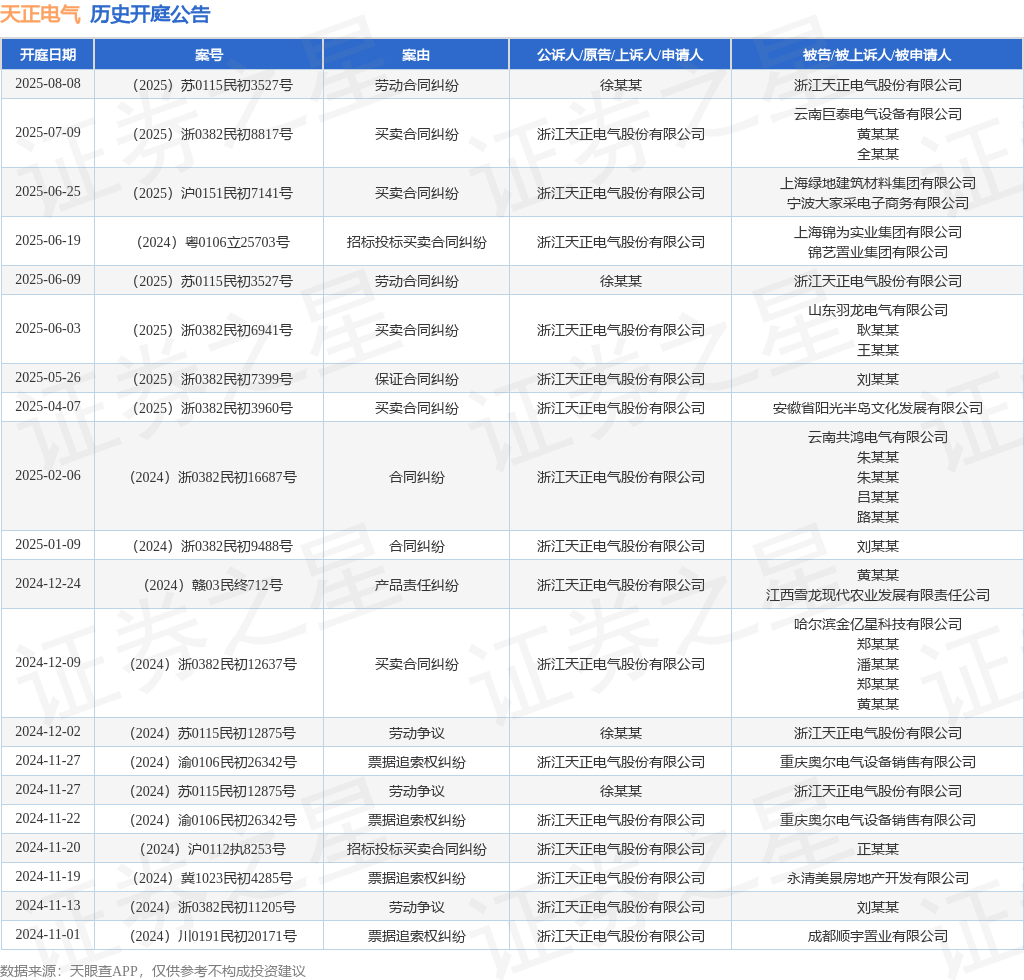Click the date cell 2024-11-19

[x=48, y=877]
